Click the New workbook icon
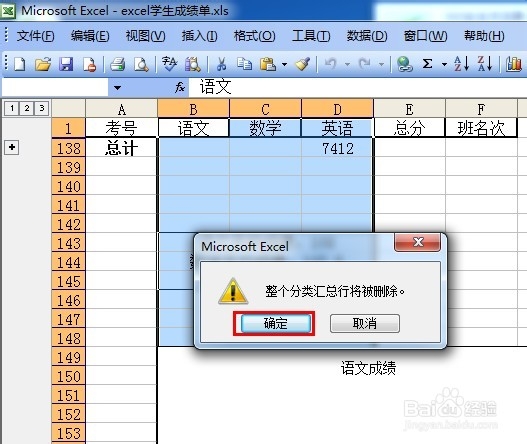527x444 pixels. 19,64
